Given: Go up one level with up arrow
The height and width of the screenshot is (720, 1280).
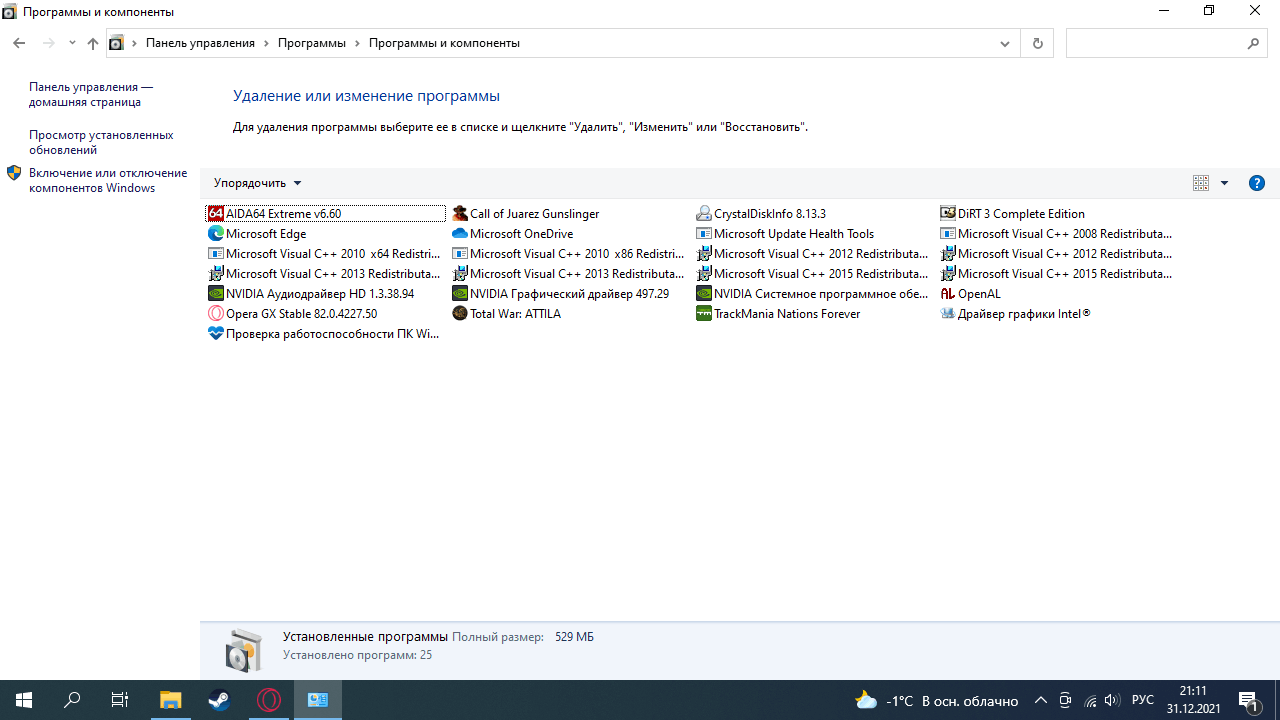Looking at the screenshot, I should [93, 43].
